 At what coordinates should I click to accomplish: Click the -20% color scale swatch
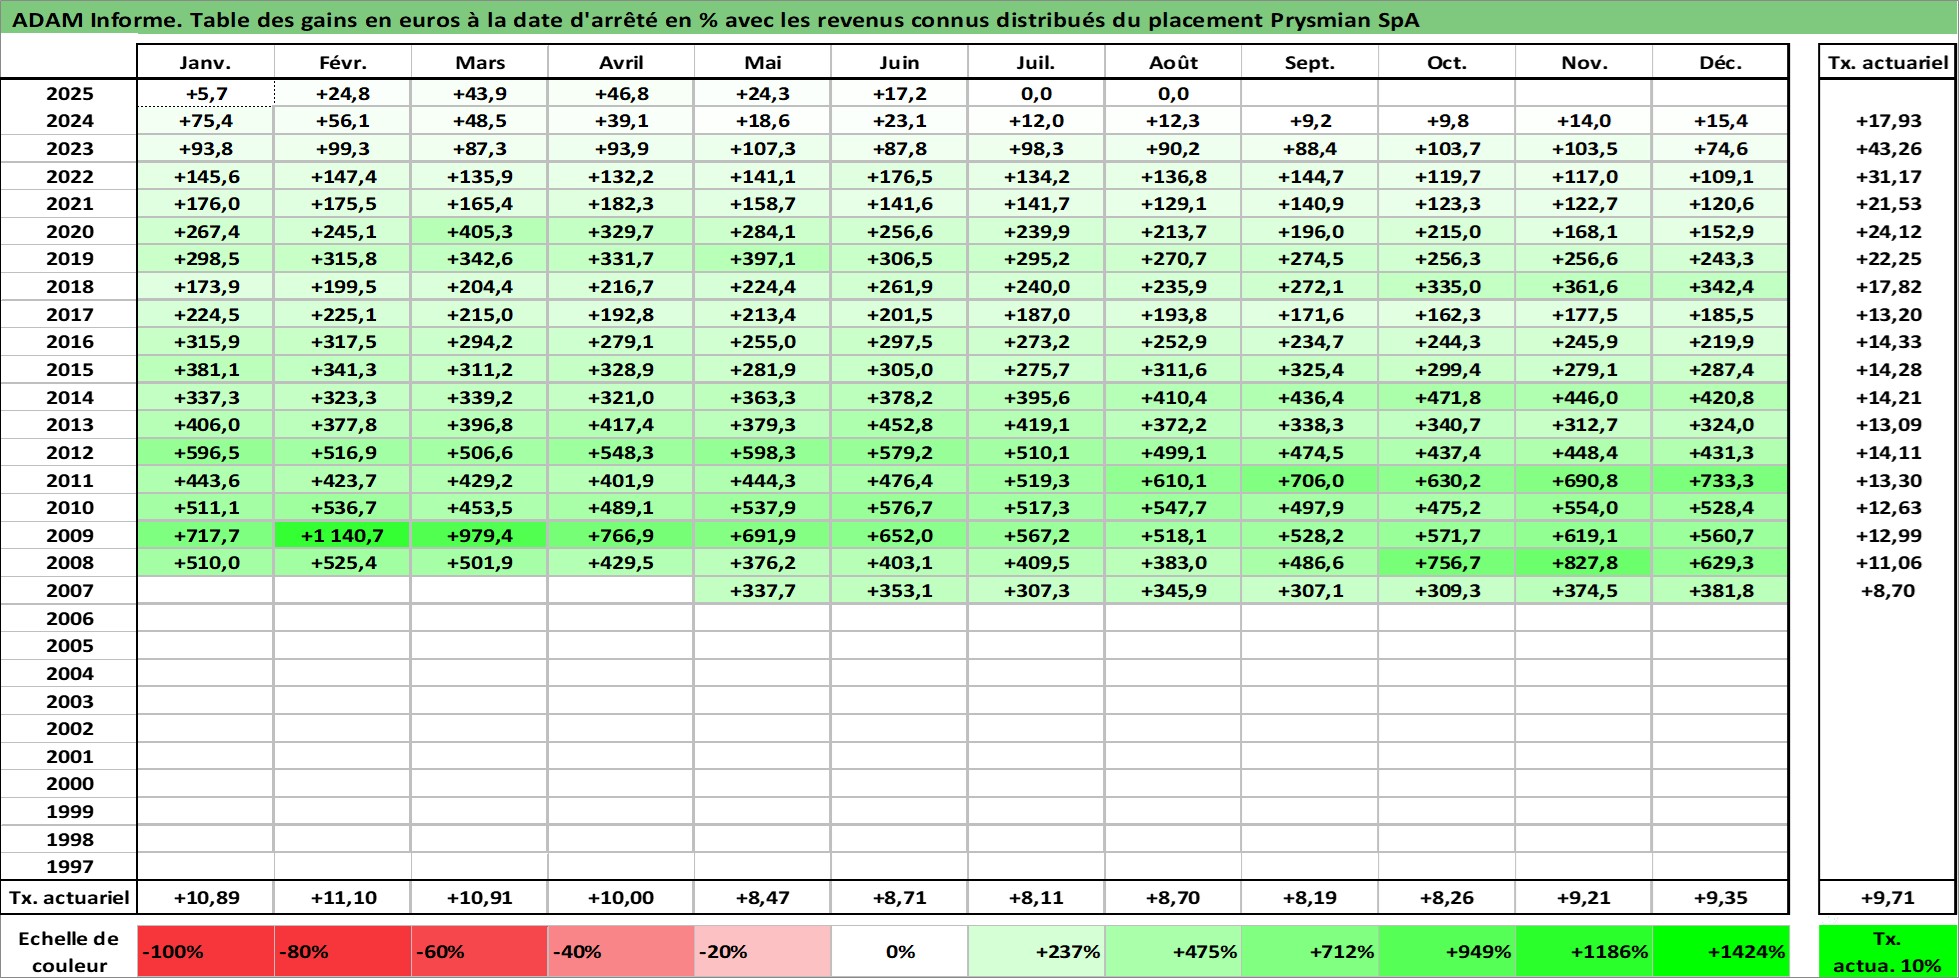click(763, 951)
